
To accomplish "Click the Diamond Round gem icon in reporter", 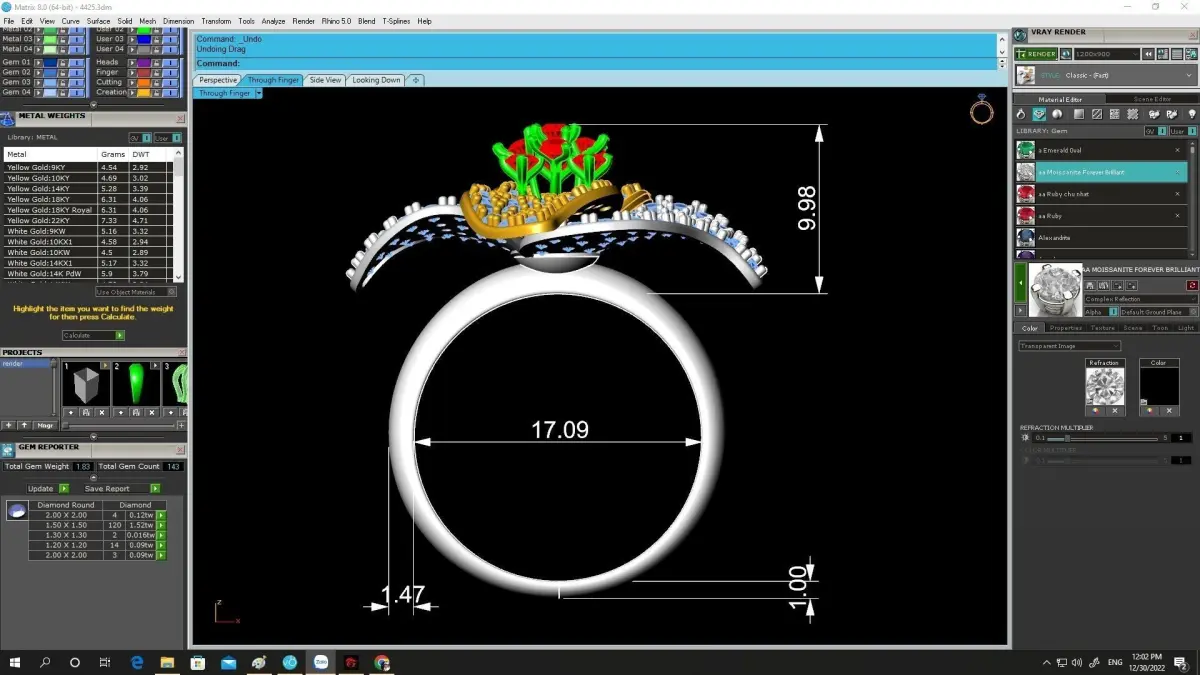I will pyautogui.click(x=17, y=511).
